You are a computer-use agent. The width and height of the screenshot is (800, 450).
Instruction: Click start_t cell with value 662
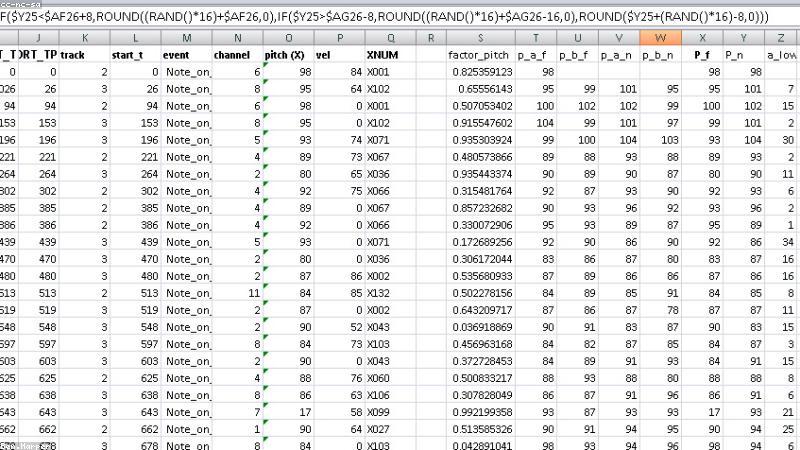(136, 429)
